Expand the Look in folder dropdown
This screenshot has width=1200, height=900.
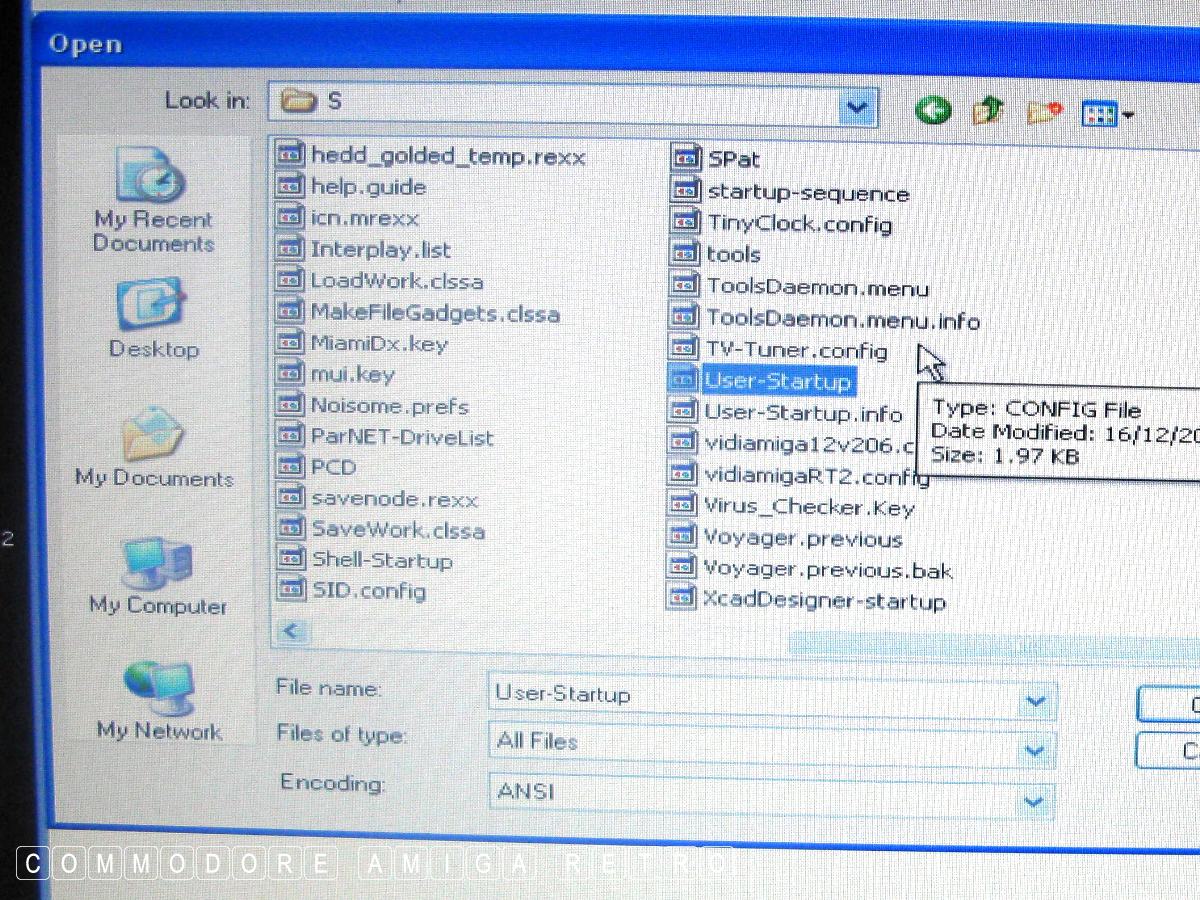856,106
